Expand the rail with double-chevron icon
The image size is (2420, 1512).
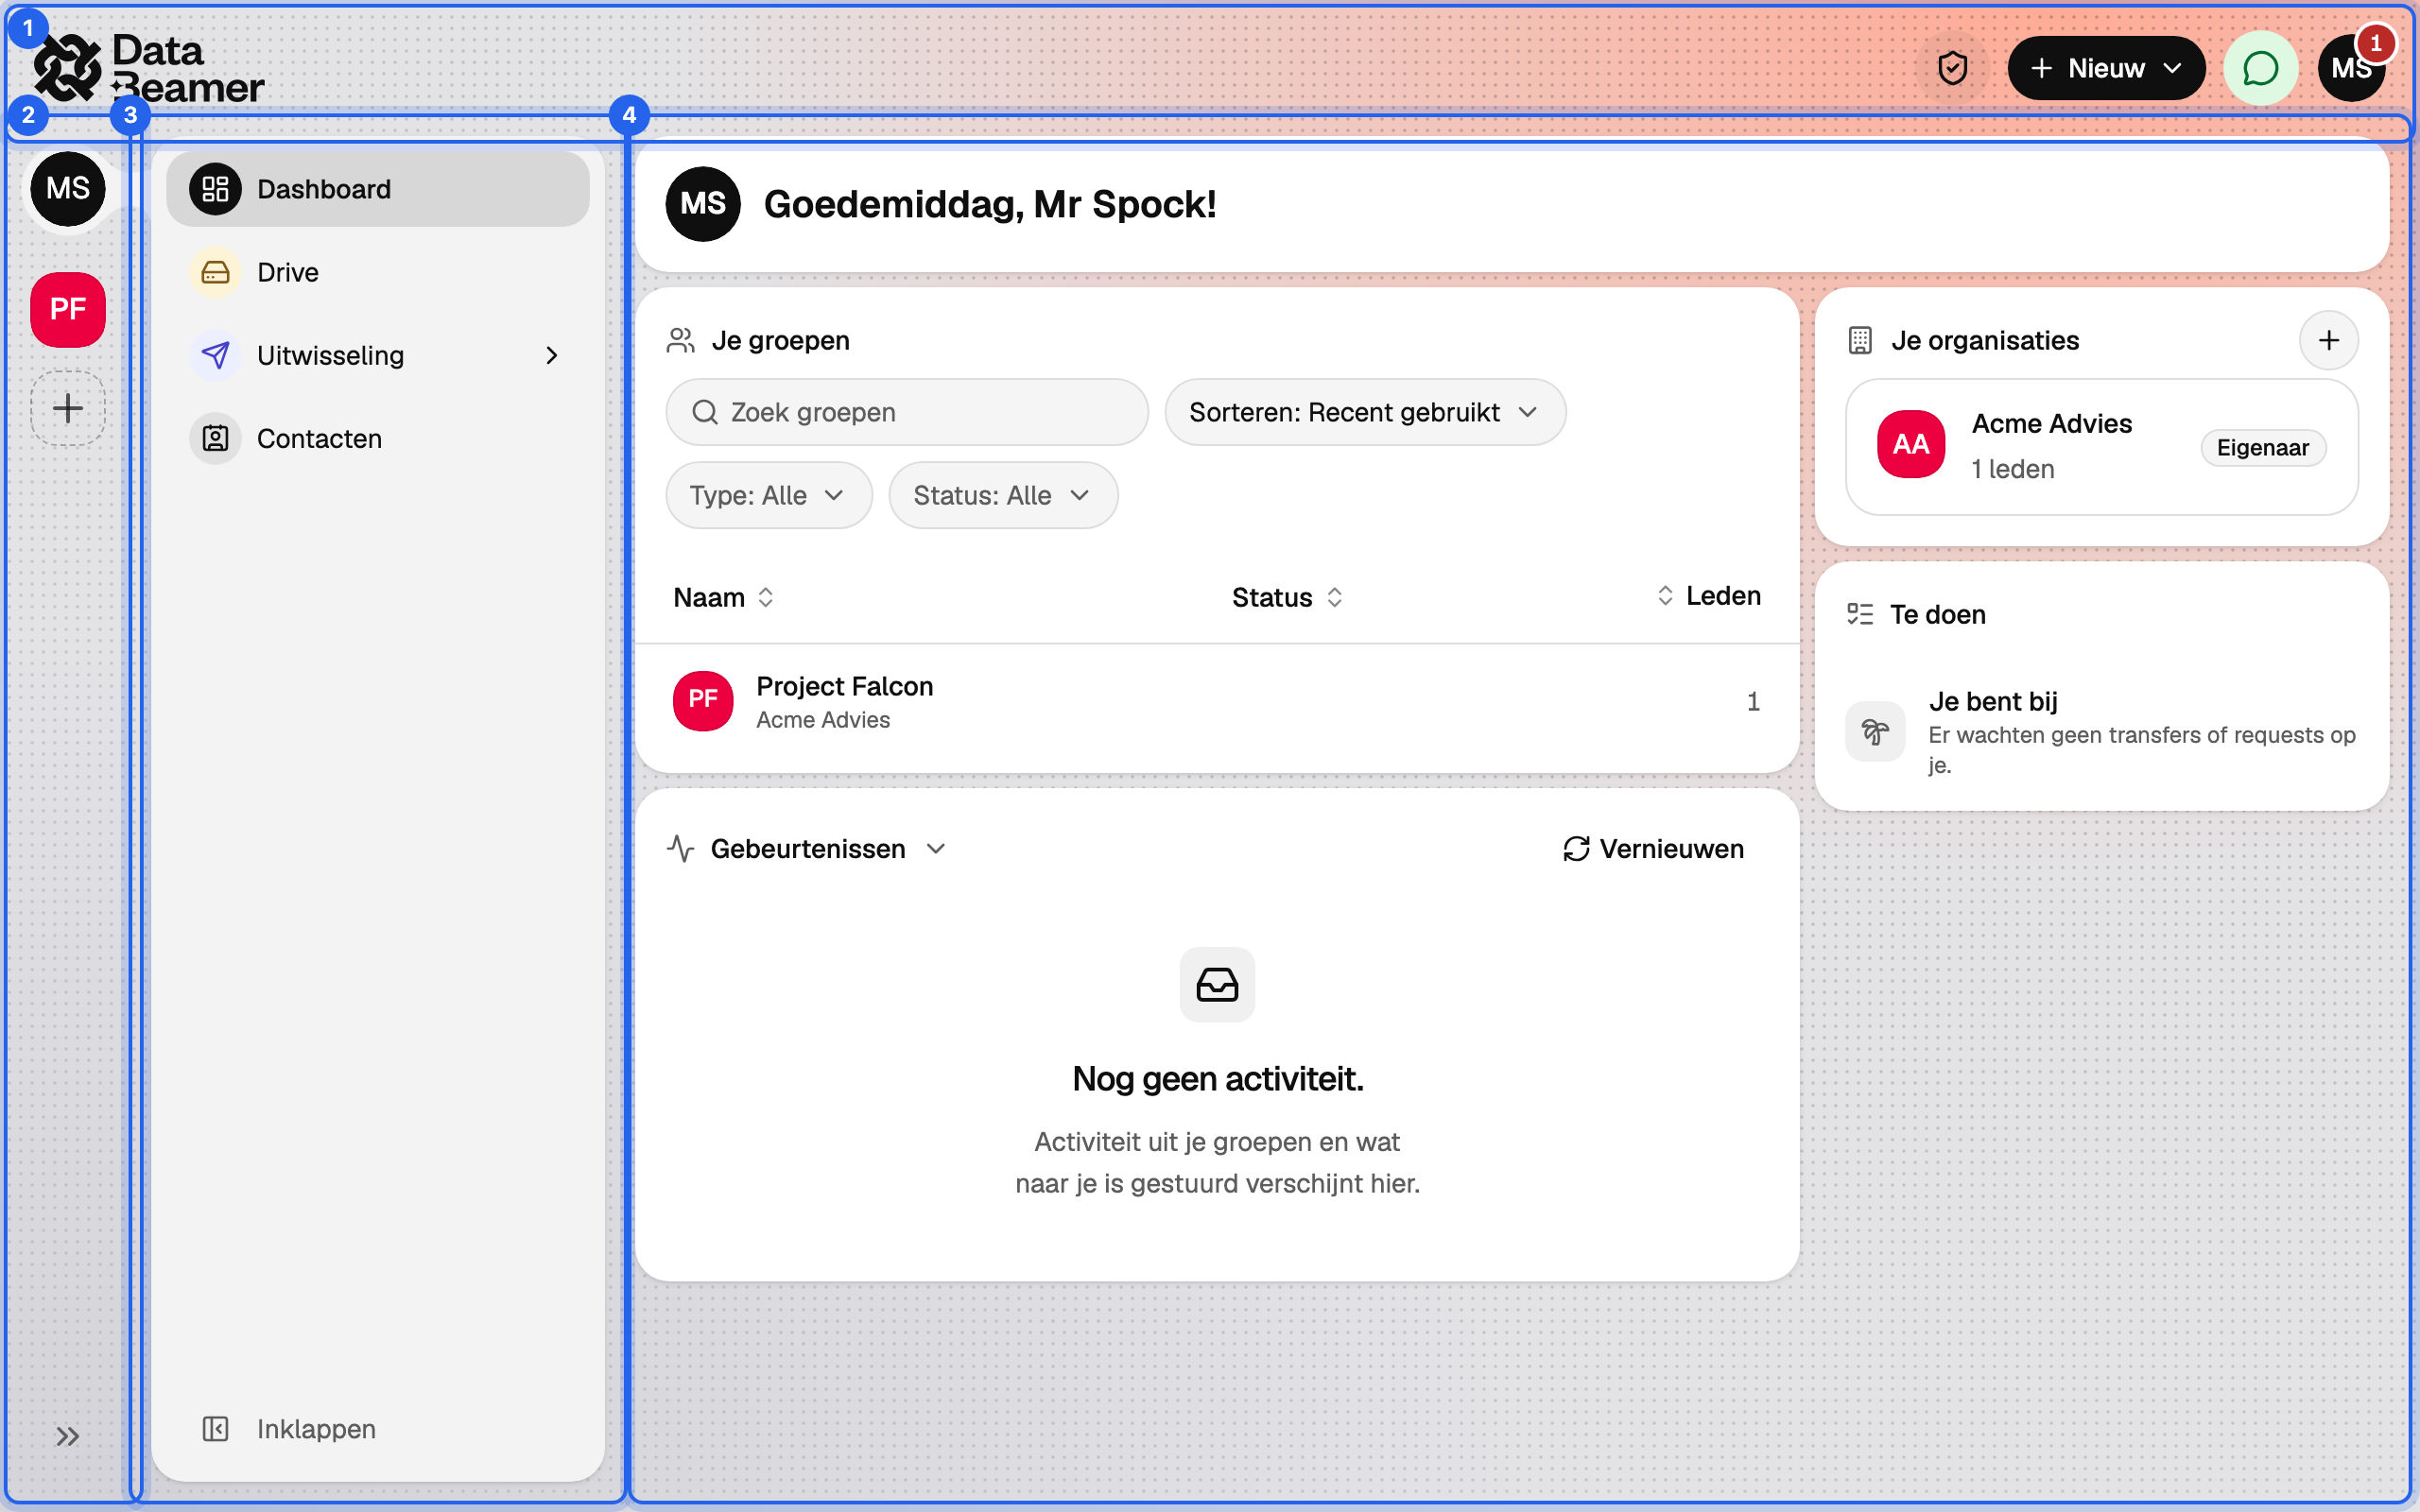[x=68, y=1437]
